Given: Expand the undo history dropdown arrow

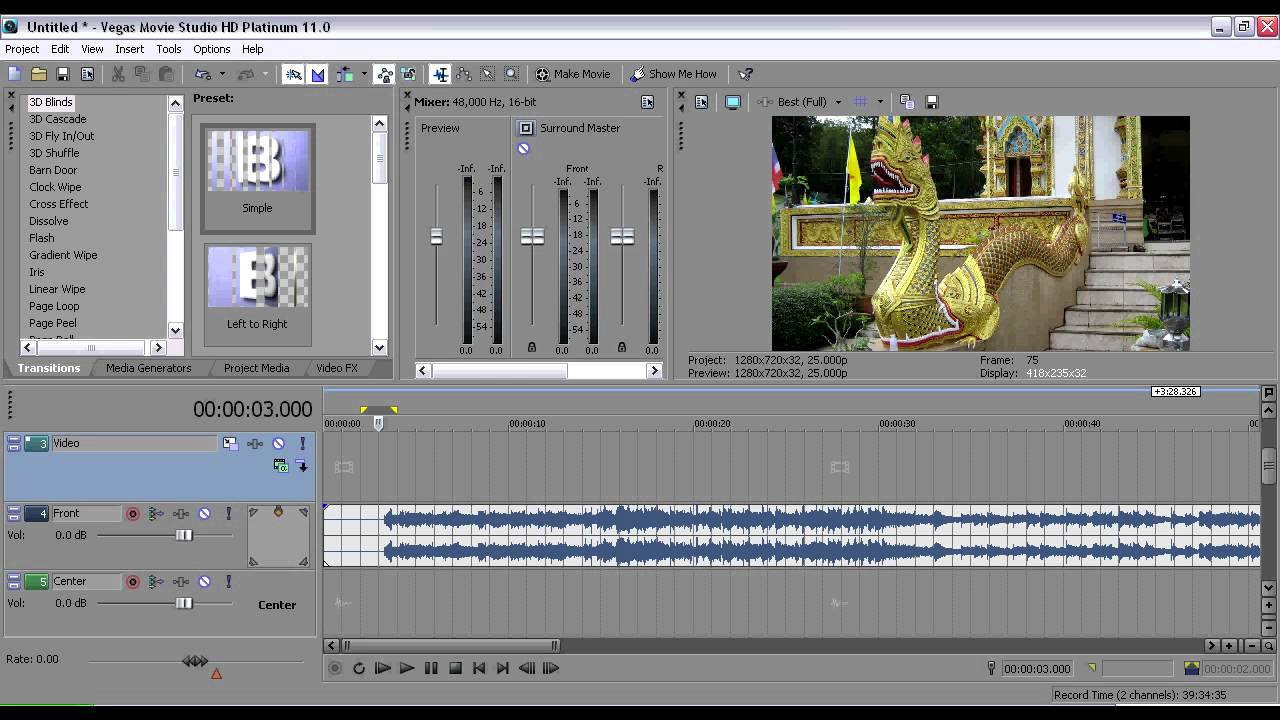Looking at the screenshot, I should (x=220, y=74).
